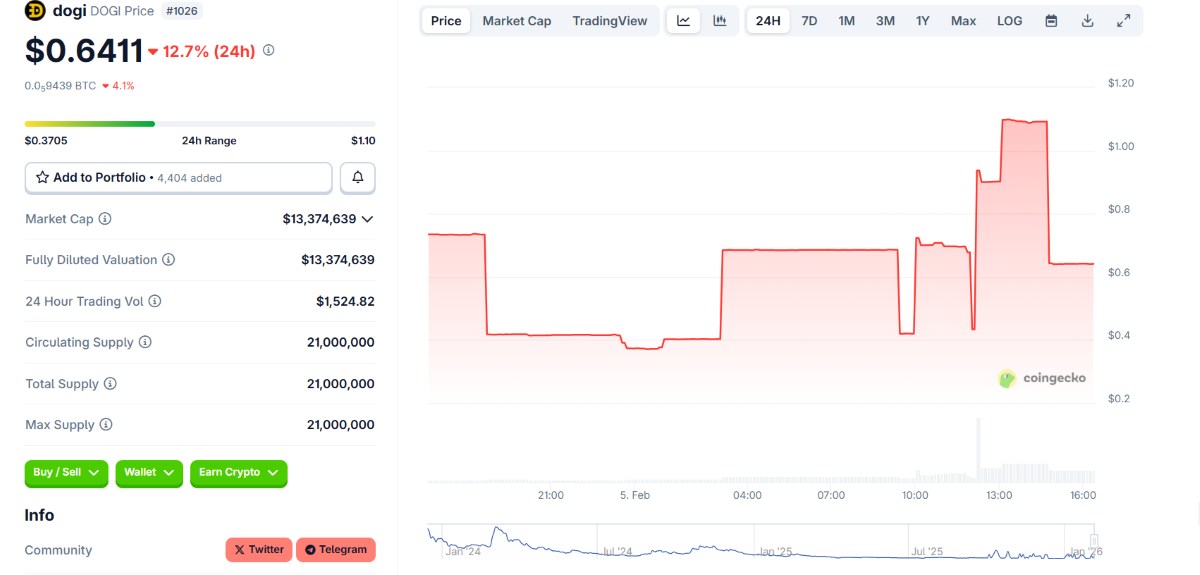Select the Market Cap chart tab
The height and width of the screenshot is (575, 1200).
pyautogui.click(x=517, y=21)
